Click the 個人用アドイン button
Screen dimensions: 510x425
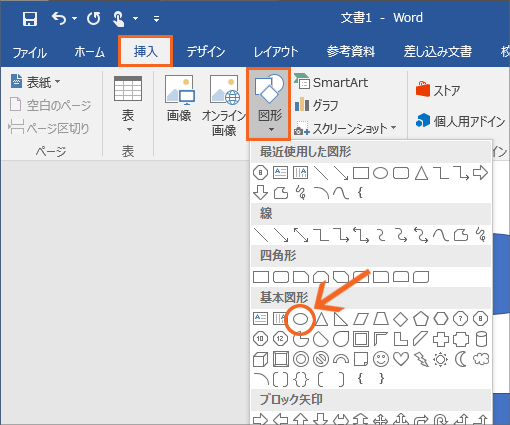(460, 121)
